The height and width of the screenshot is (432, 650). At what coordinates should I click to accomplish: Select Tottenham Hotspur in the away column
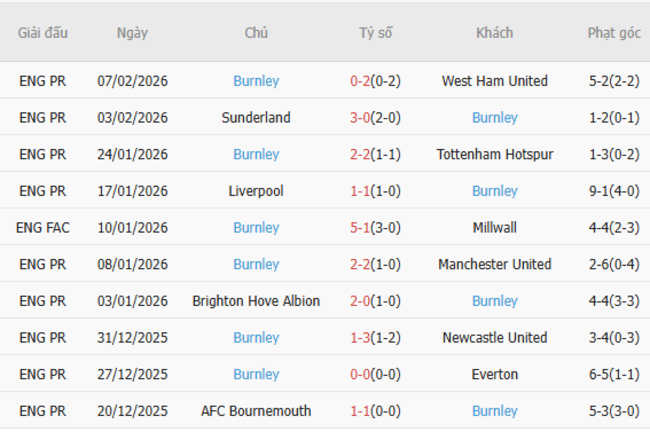494,154
